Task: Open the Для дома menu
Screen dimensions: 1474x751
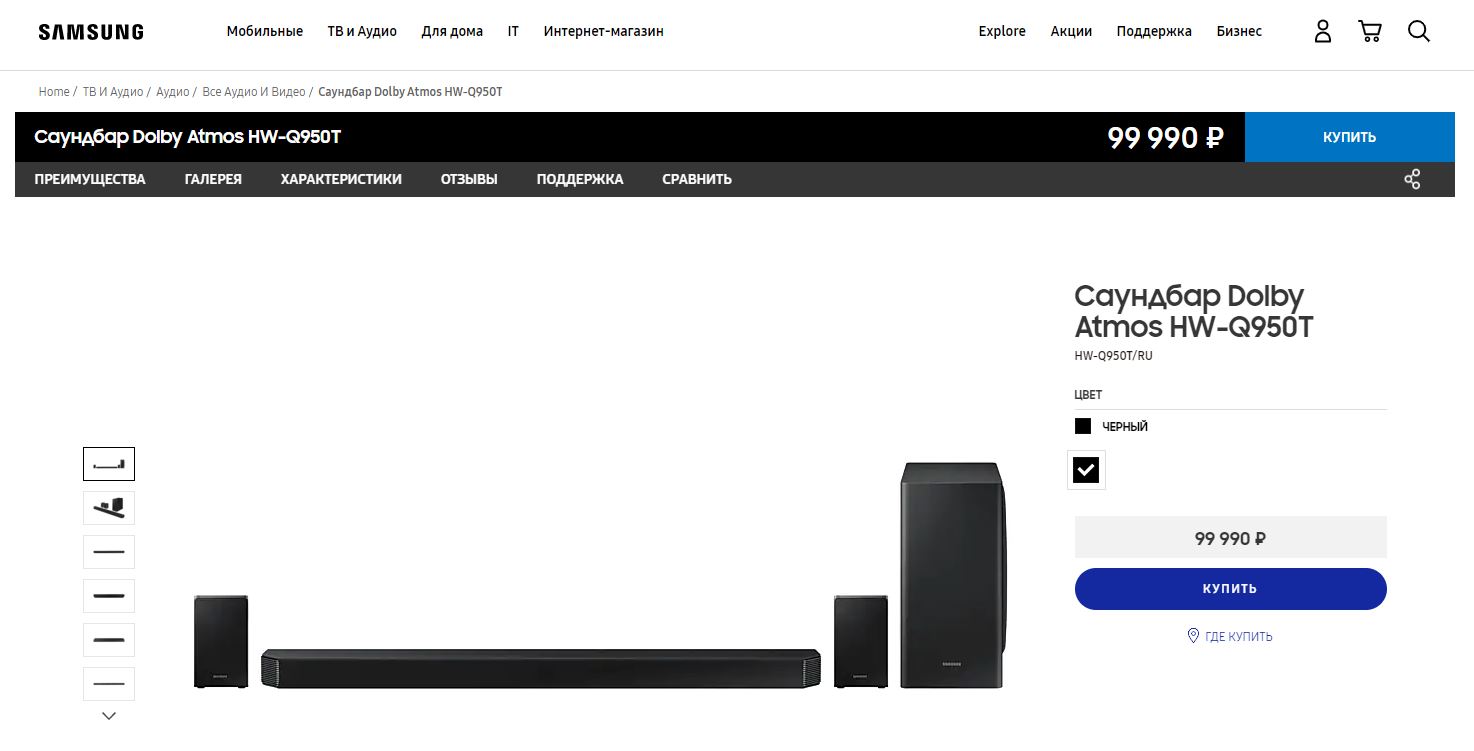Action: (x=452, y=31)
